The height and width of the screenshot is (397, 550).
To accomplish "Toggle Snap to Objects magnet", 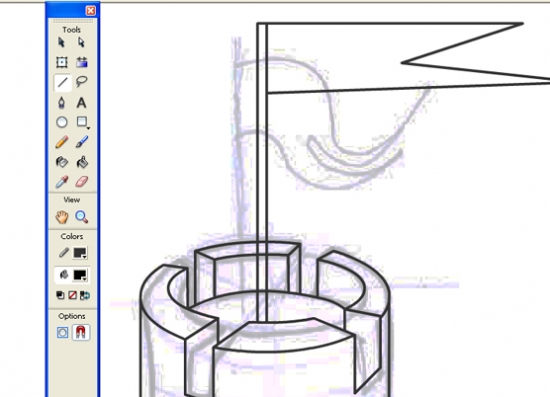I will [81, 332].
